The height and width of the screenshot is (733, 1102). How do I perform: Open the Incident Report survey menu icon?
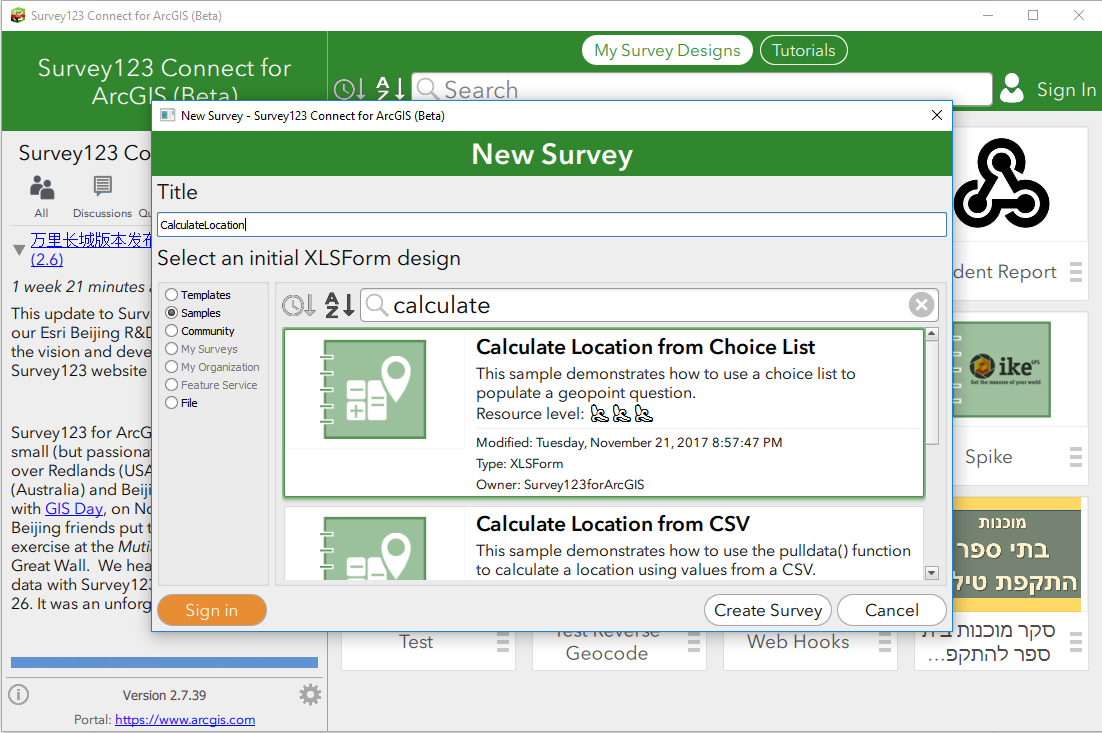point(1076,272)
